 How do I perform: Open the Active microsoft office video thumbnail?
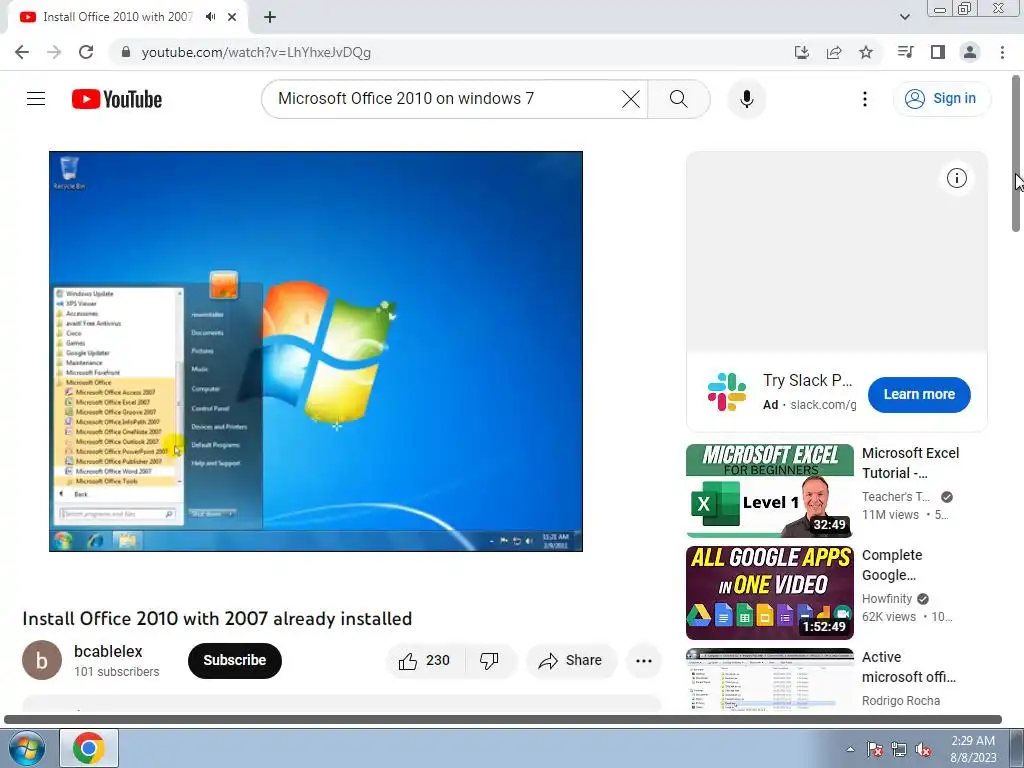tap(770, 679)
